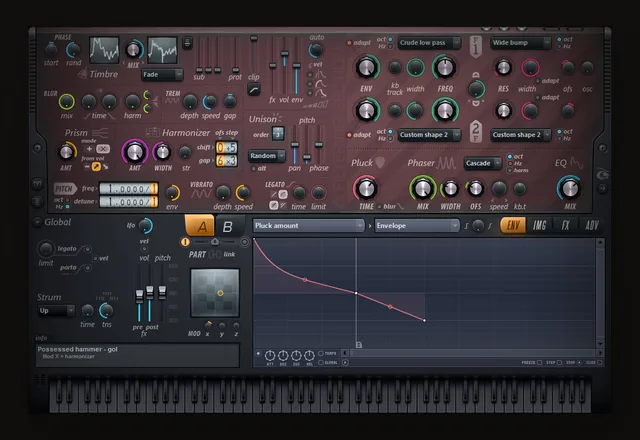The image size is (640, 440).
Task: Toggle filter 2 adapt option
Action: click(x=349, y=135)
